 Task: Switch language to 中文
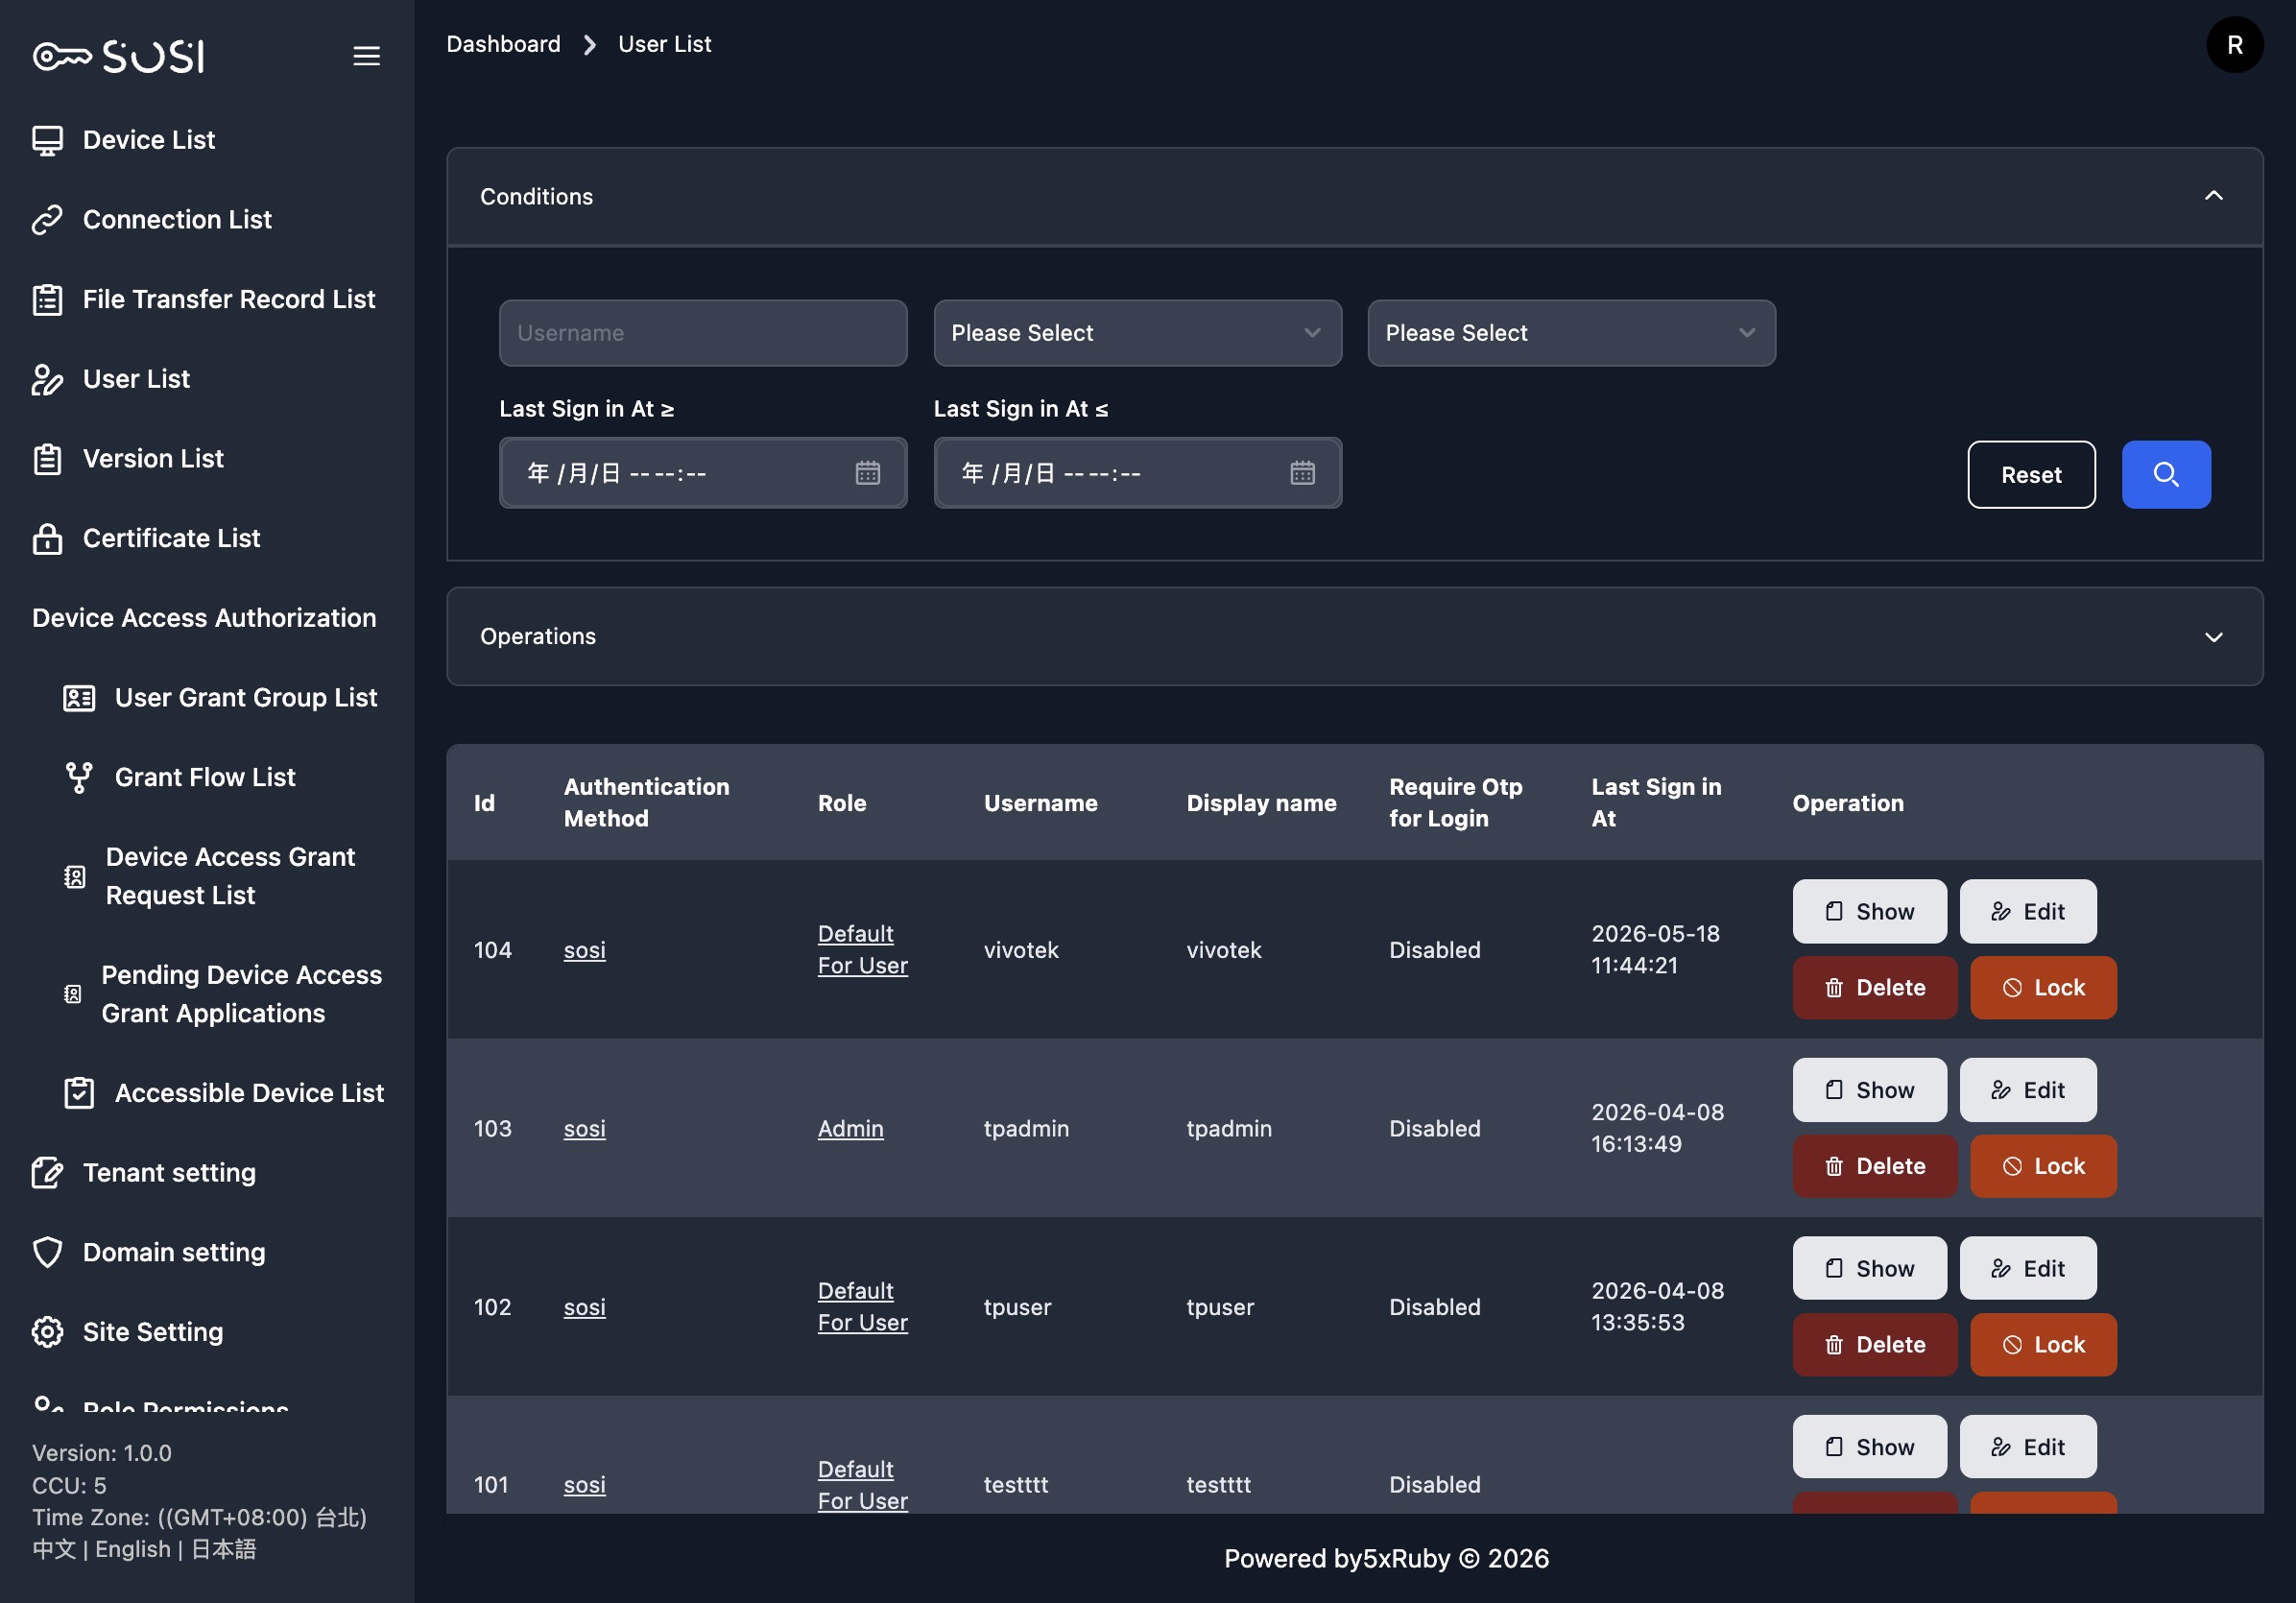click(x=54, y=1549)
